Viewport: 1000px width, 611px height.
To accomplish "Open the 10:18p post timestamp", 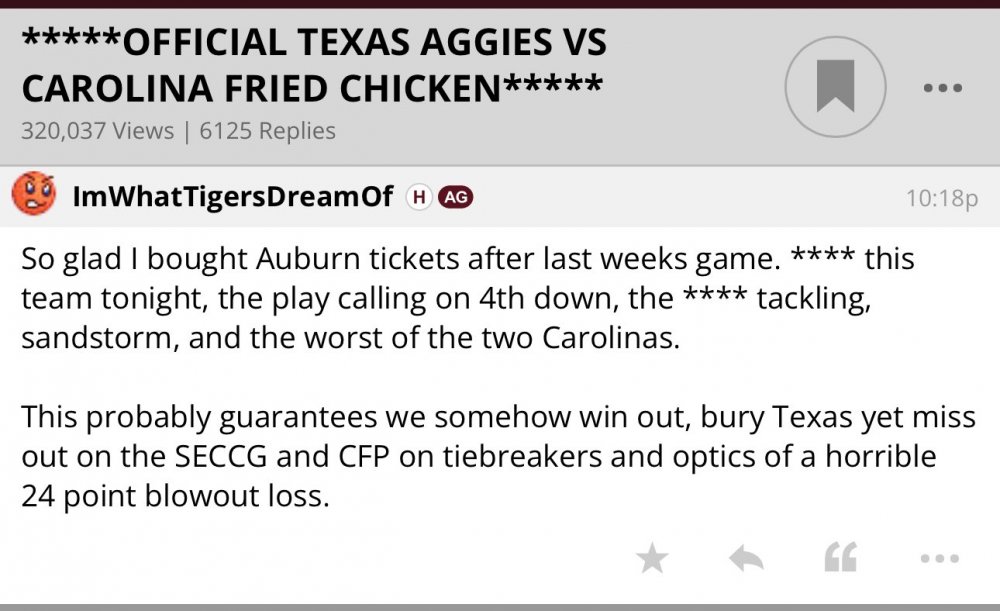I will (940, 198).
